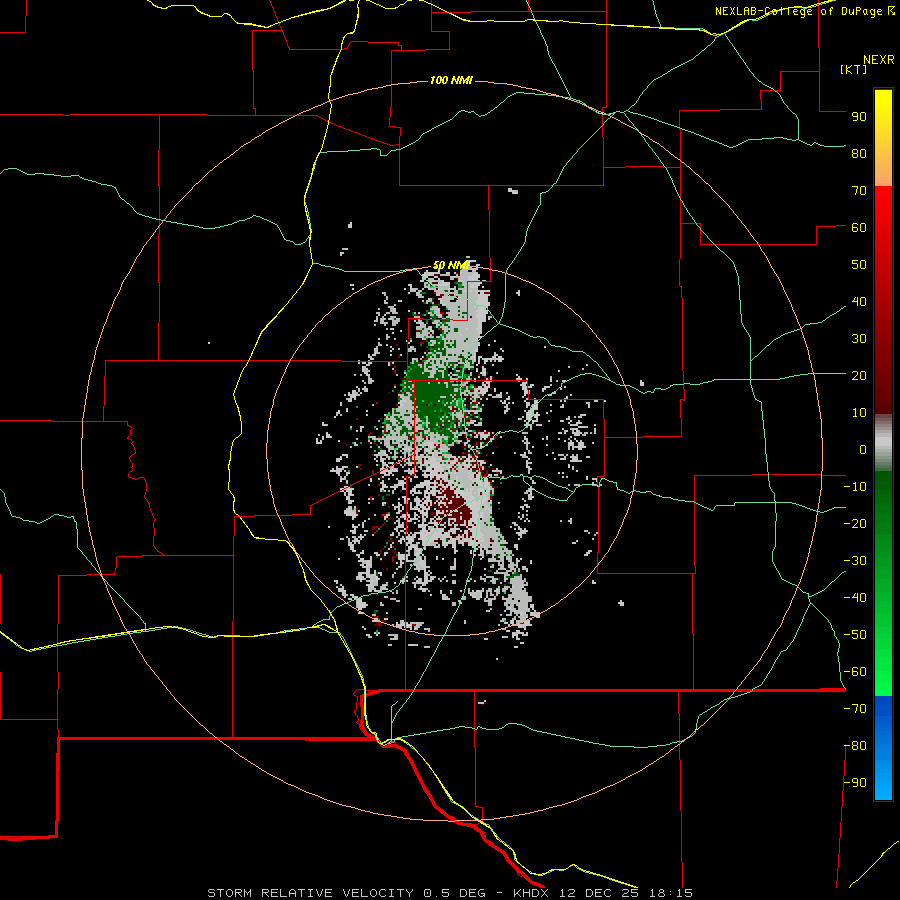Click the 0 value on velocity scale

(x=863, y=449)
